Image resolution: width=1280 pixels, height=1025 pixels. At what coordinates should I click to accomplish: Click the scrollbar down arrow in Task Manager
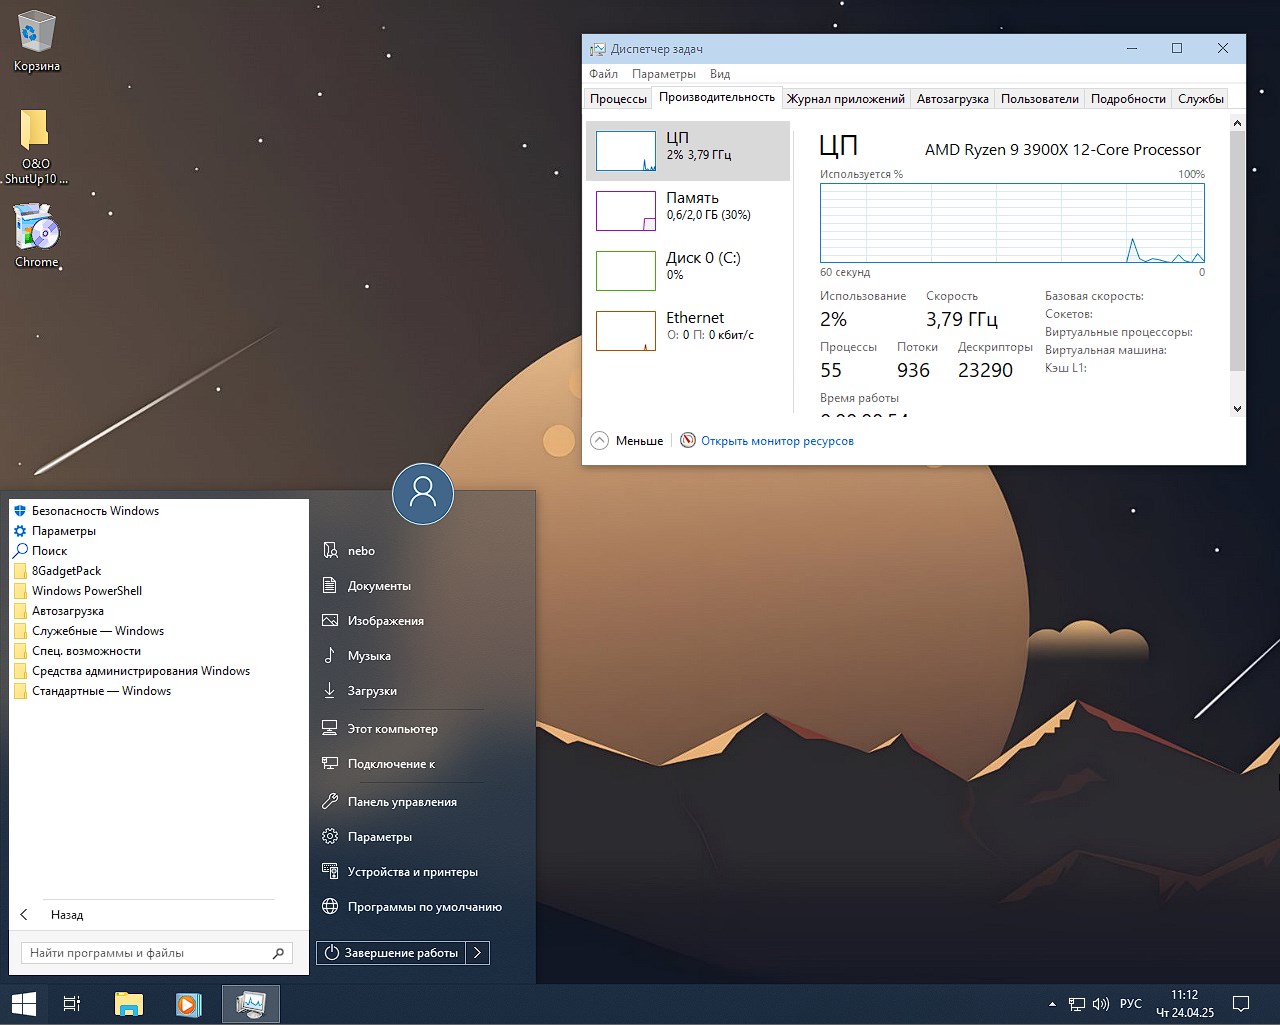coord(1237,408)
